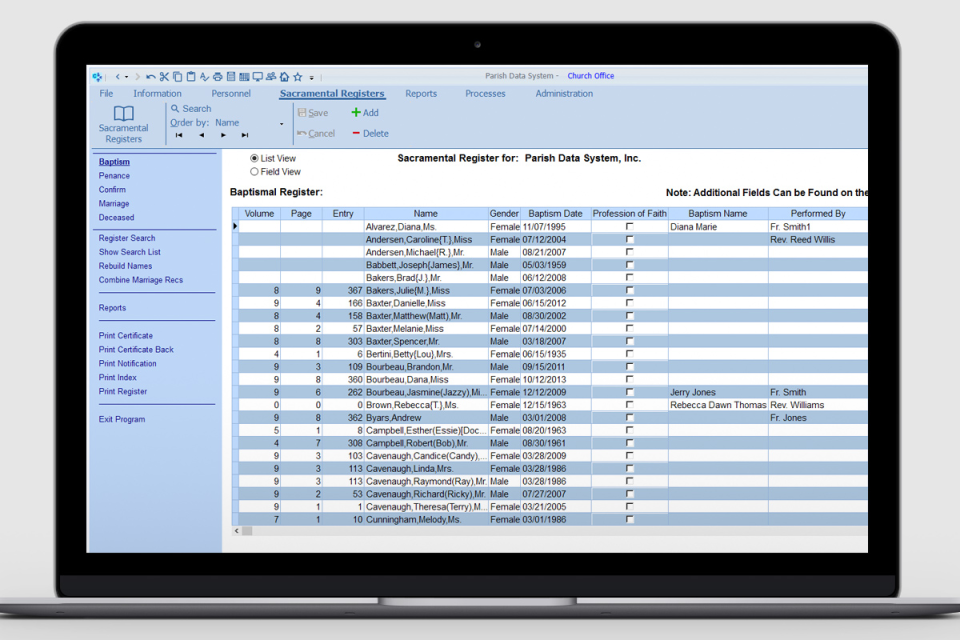
Task: Open the Personnel tab
Action: point(231,94)
